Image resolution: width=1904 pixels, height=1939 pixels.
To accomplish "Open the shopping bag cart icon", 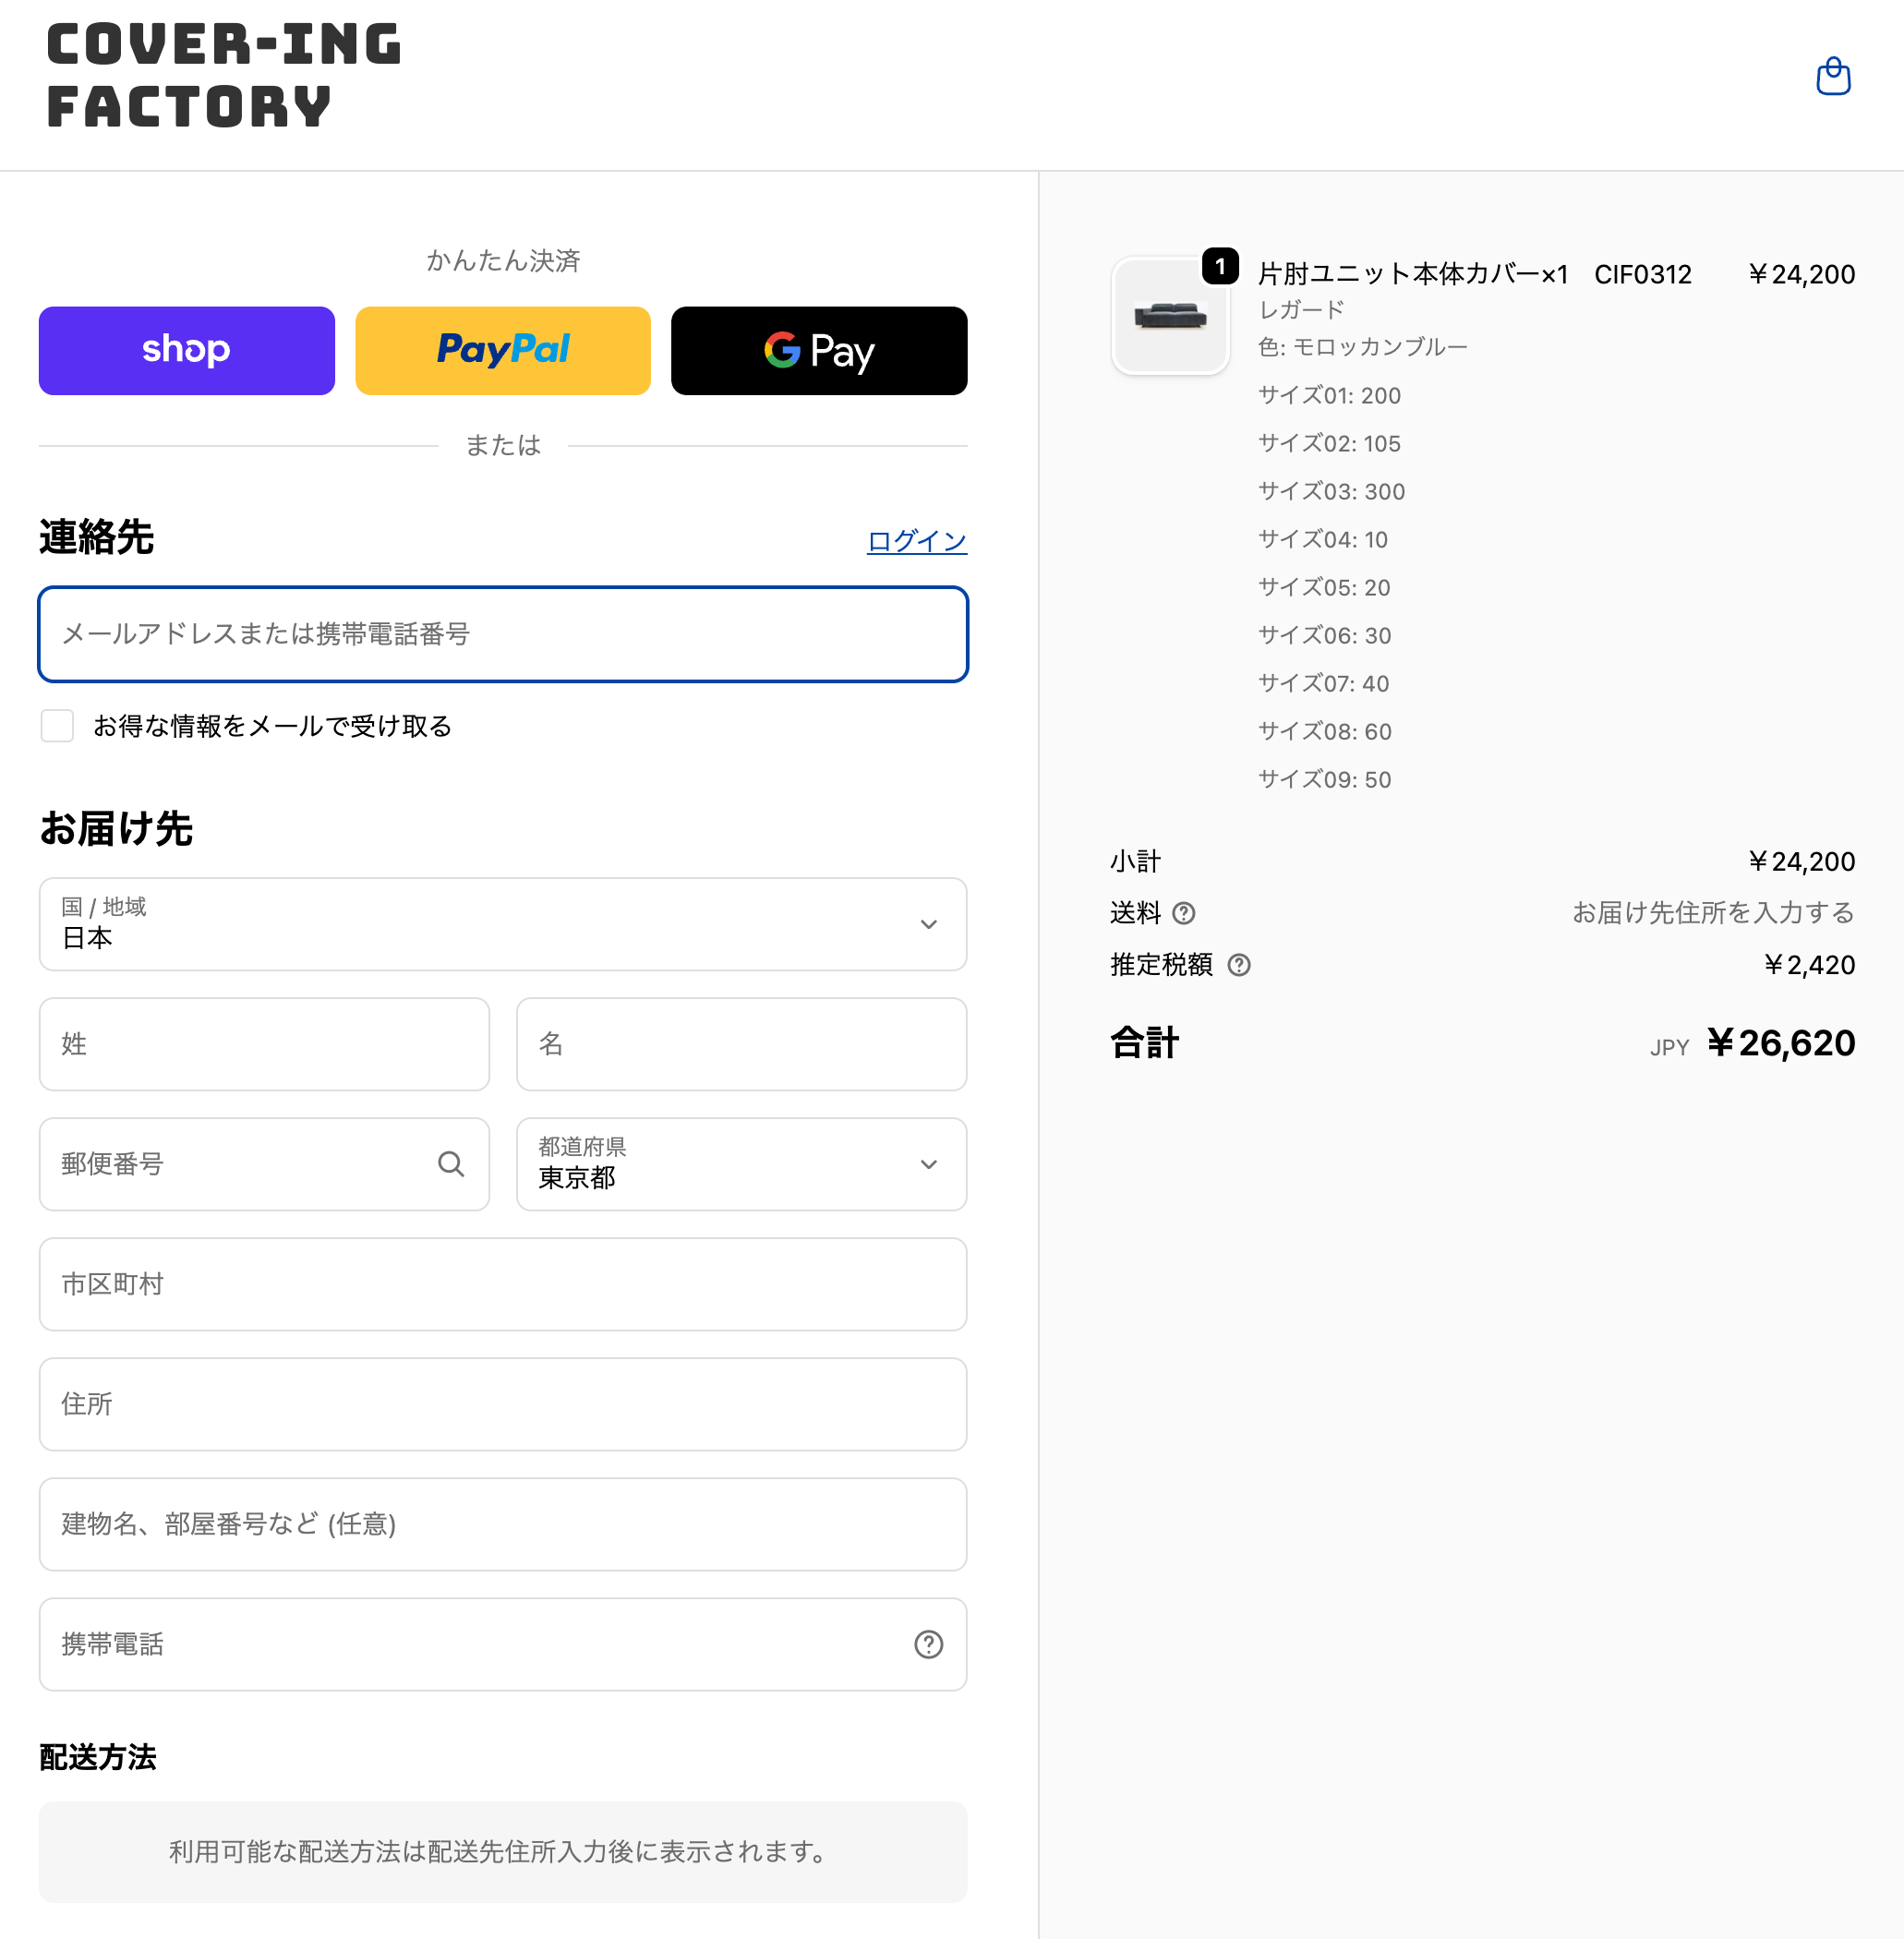I will tap(1832, 77).
